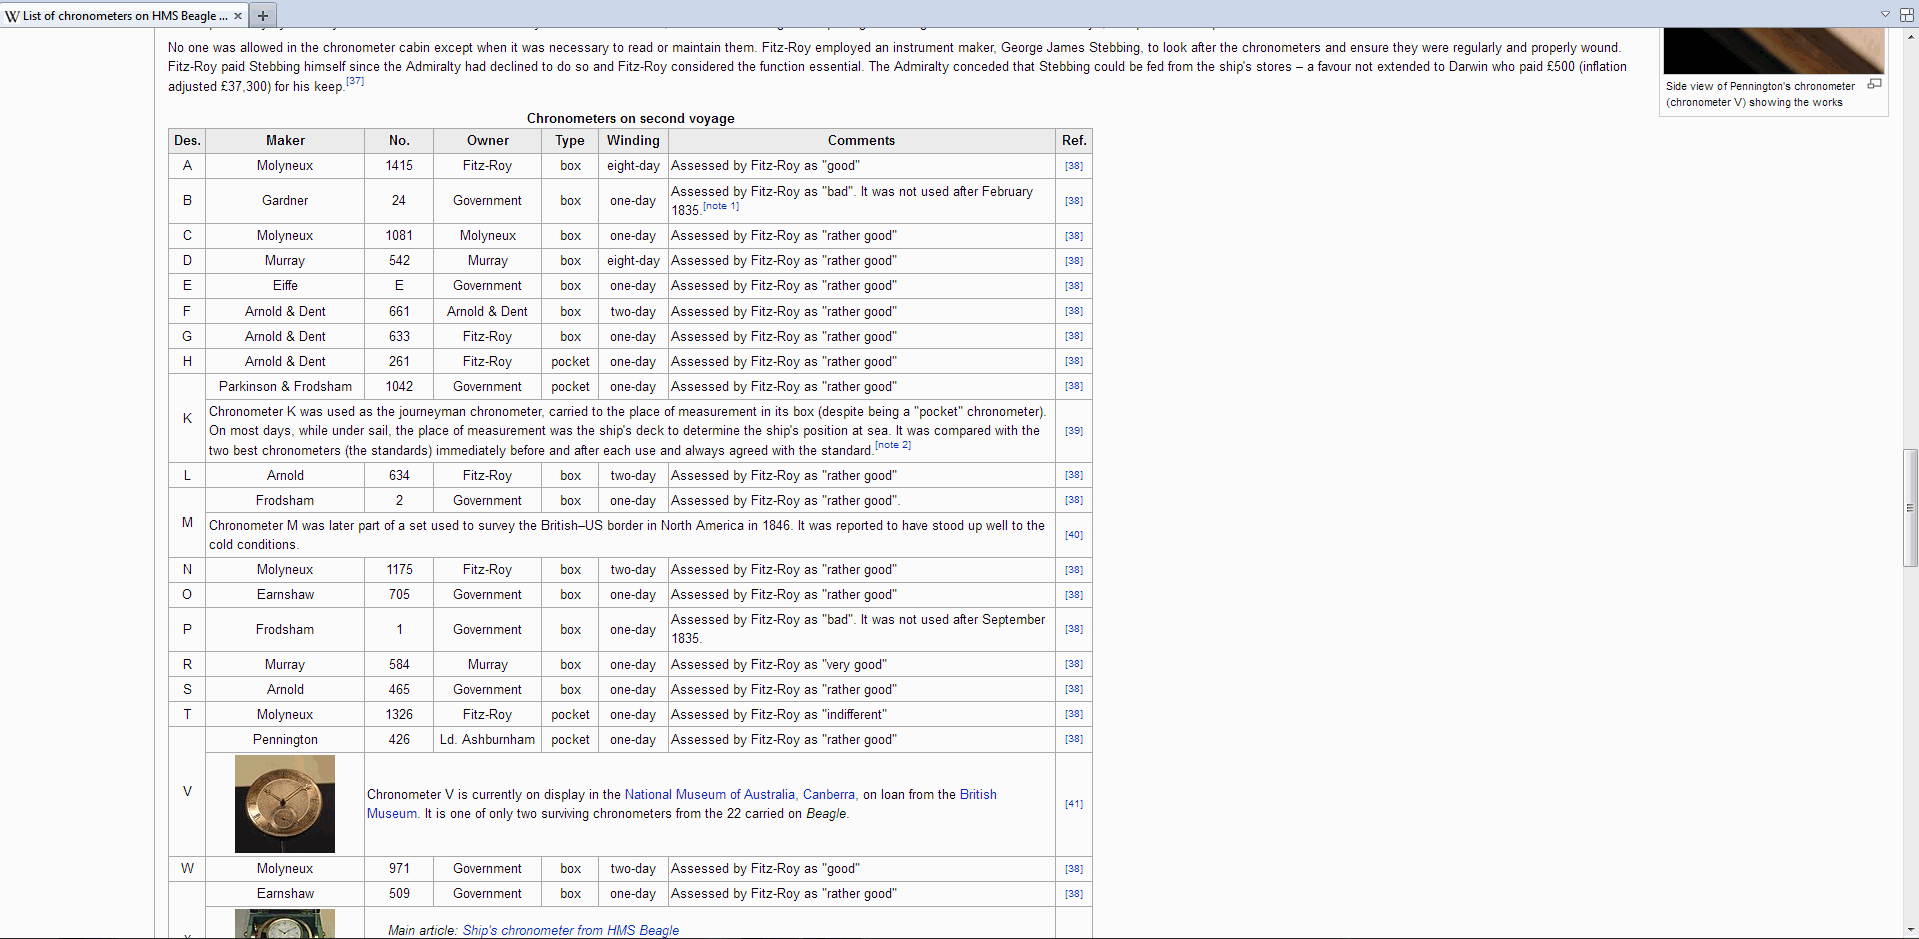This screenshot has width=1919, height=939.
Task: Click the number '1326' cell
Action: point(399,715)
